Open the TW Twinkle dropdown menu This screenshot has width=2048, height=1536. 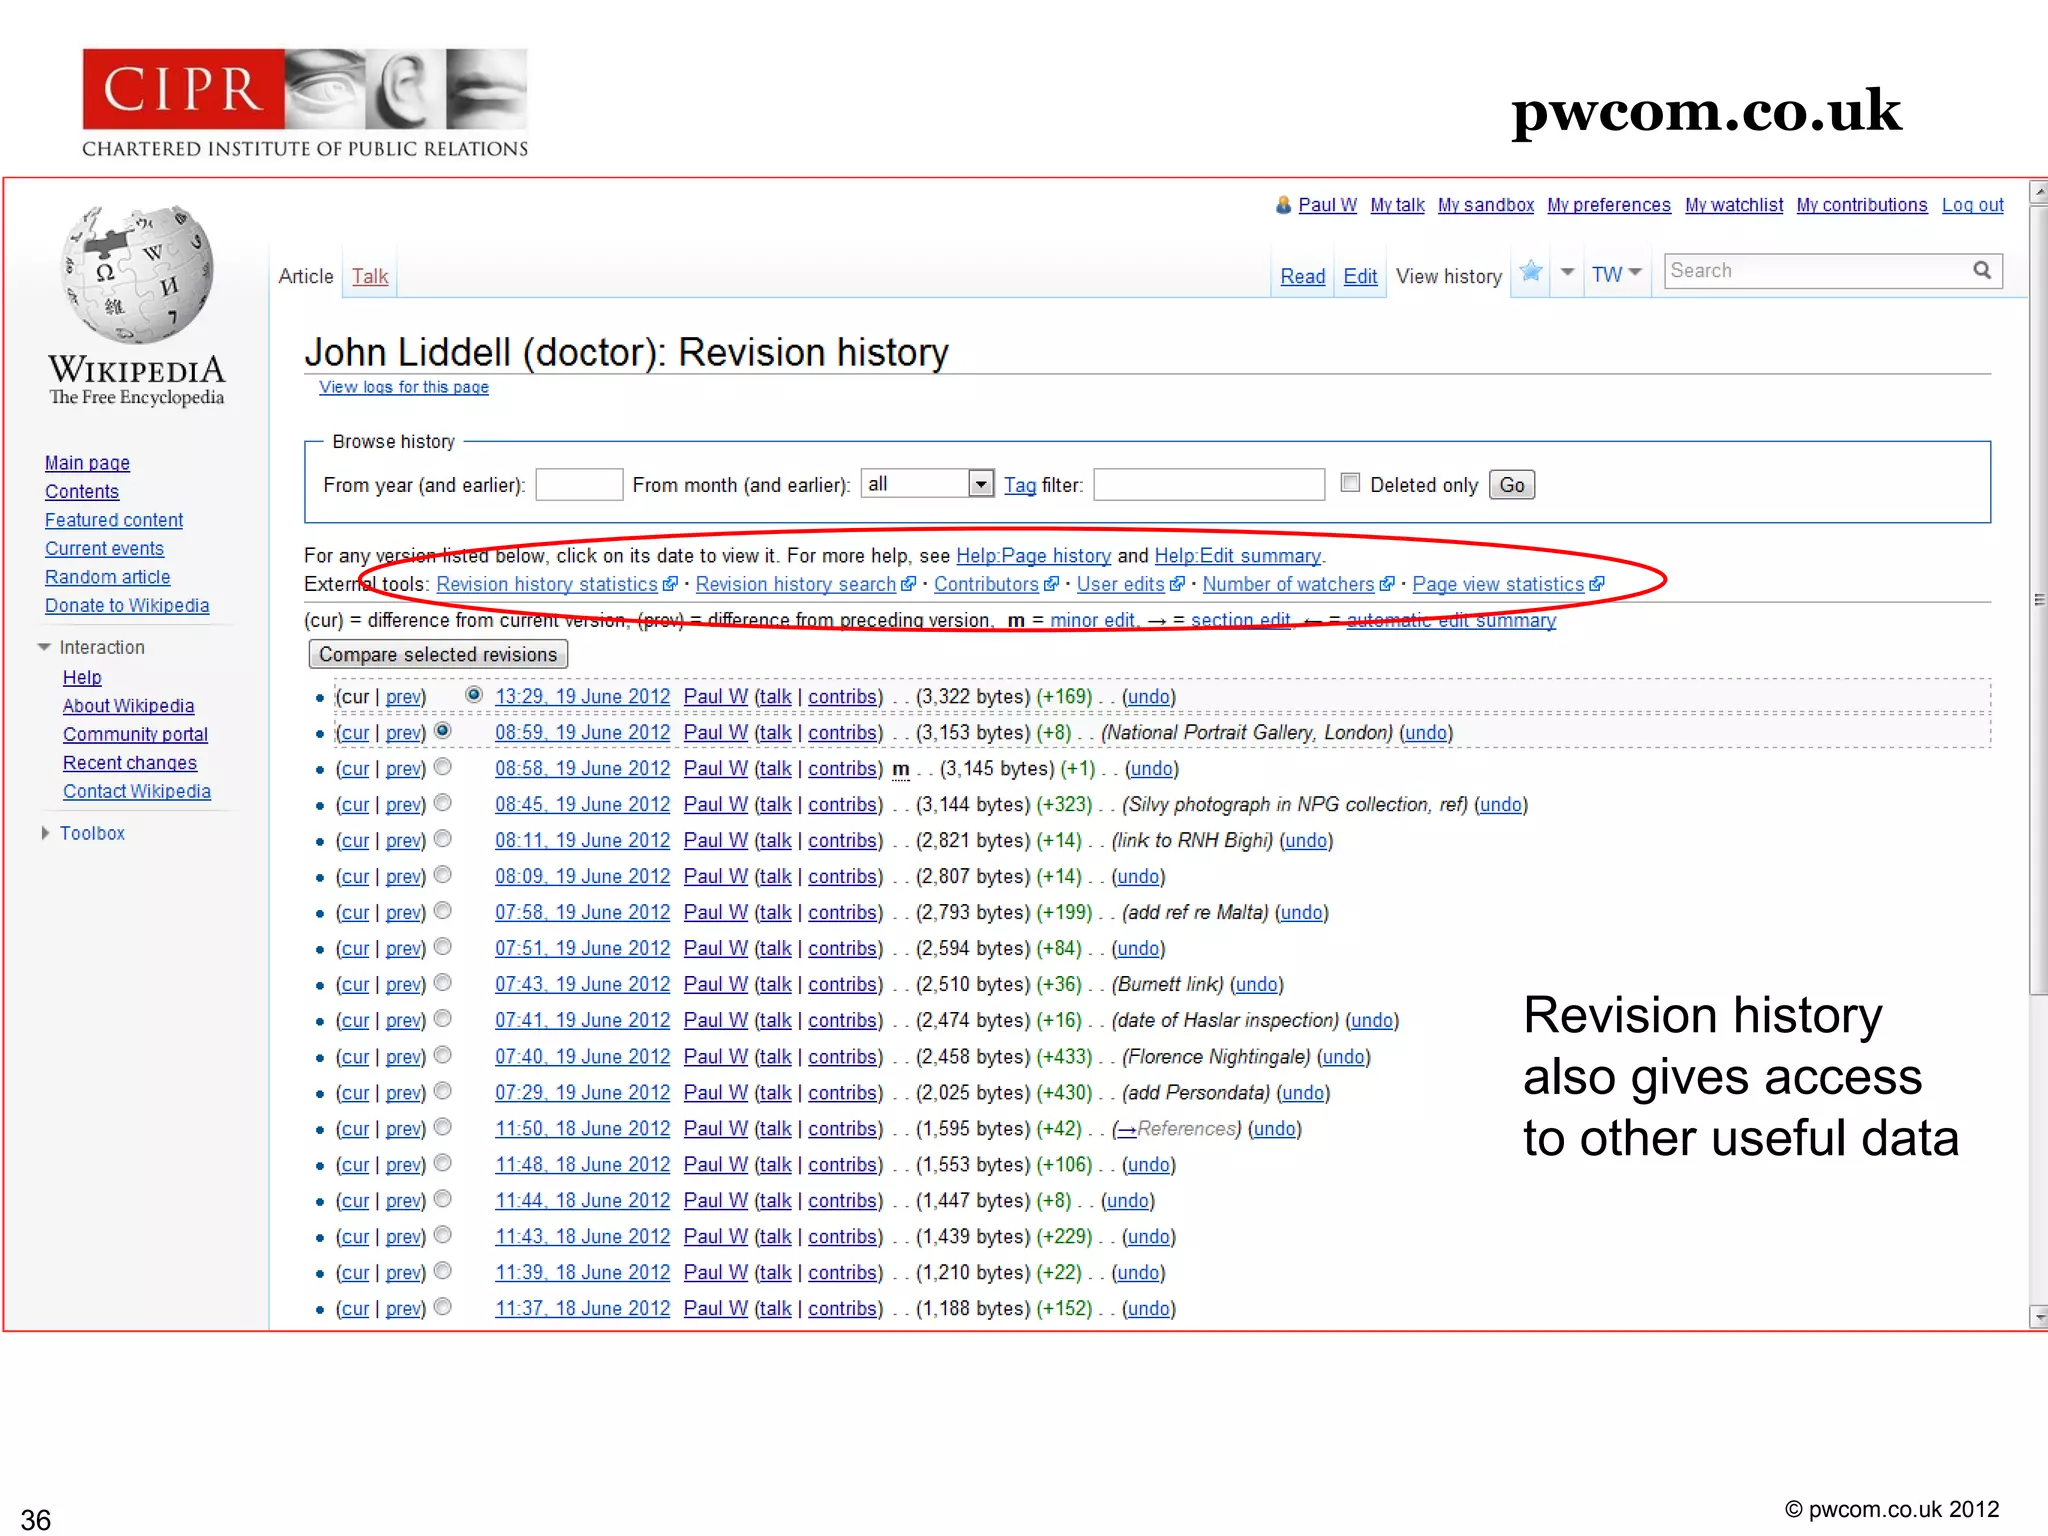1616,274
